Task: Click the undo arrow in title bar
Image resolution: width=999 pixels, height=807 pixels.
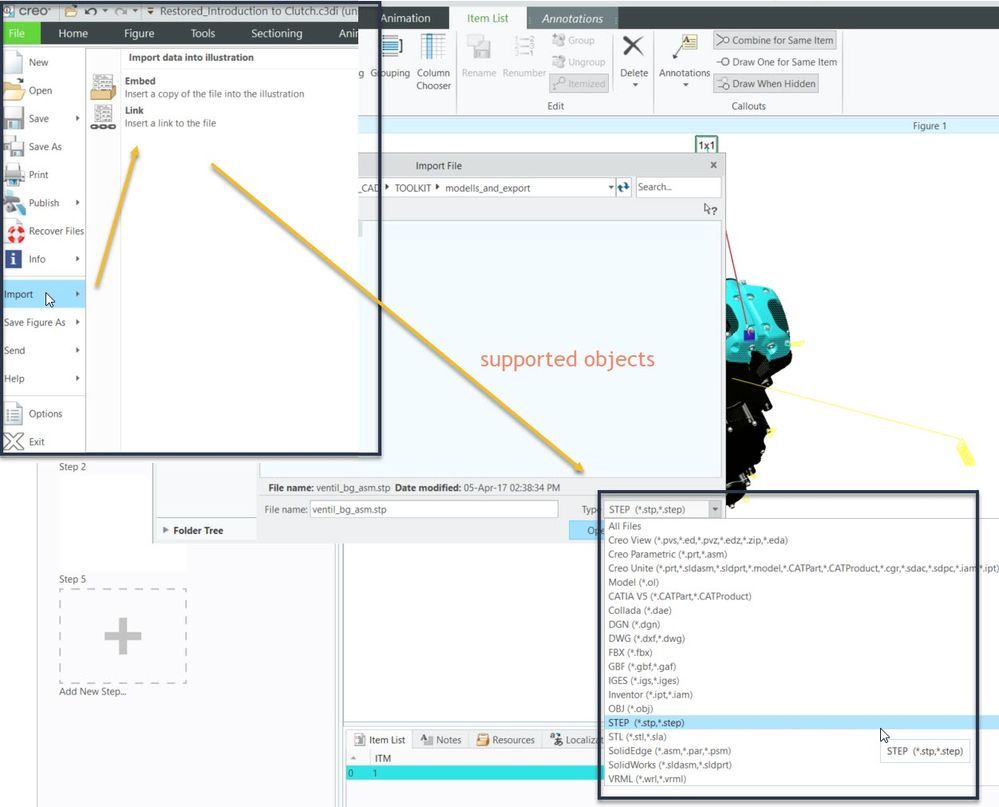Action: tap(90, 11)
